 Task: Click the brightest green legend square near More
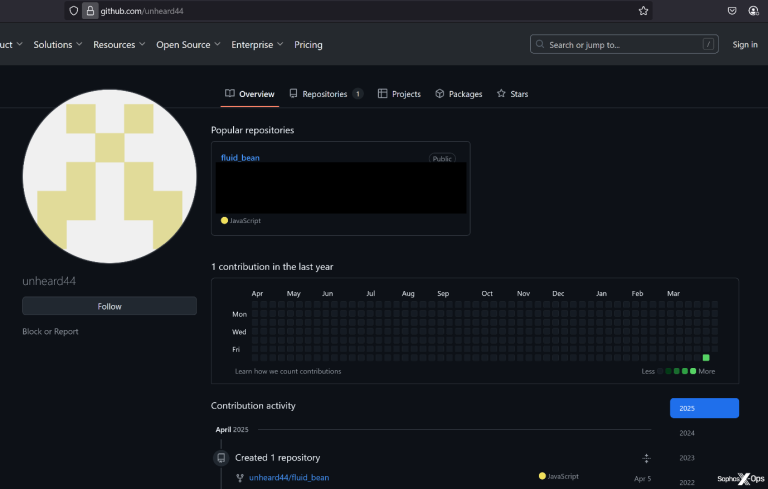693,371
